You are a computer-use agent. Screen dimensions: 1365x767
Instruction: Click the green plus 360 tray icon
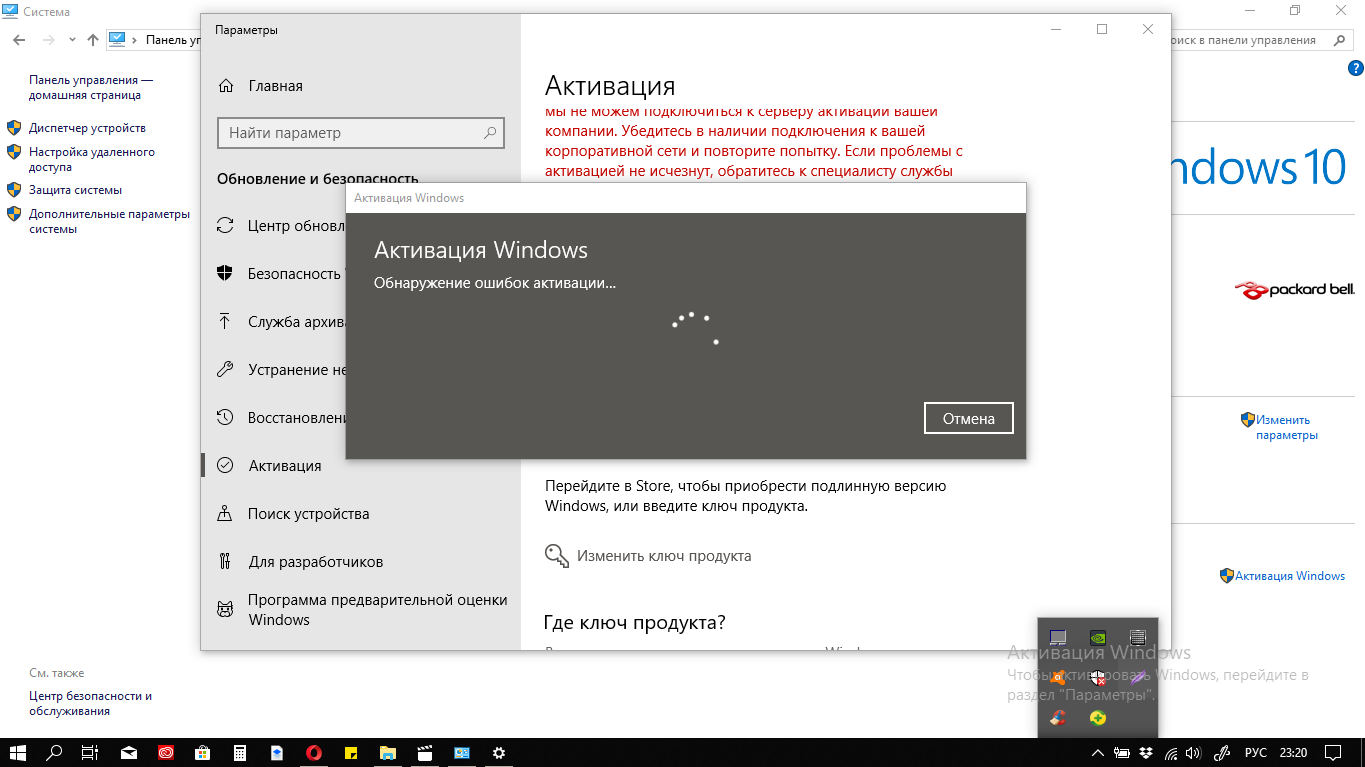pyautogui.click(x=1098, y=717)
